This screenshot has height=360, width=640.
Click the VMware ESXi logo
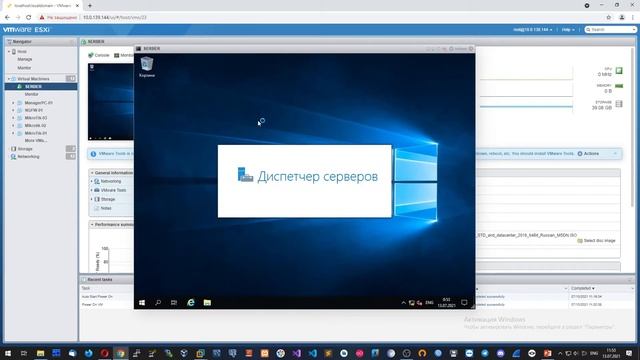pyautogui.click(x=27, y=30)
